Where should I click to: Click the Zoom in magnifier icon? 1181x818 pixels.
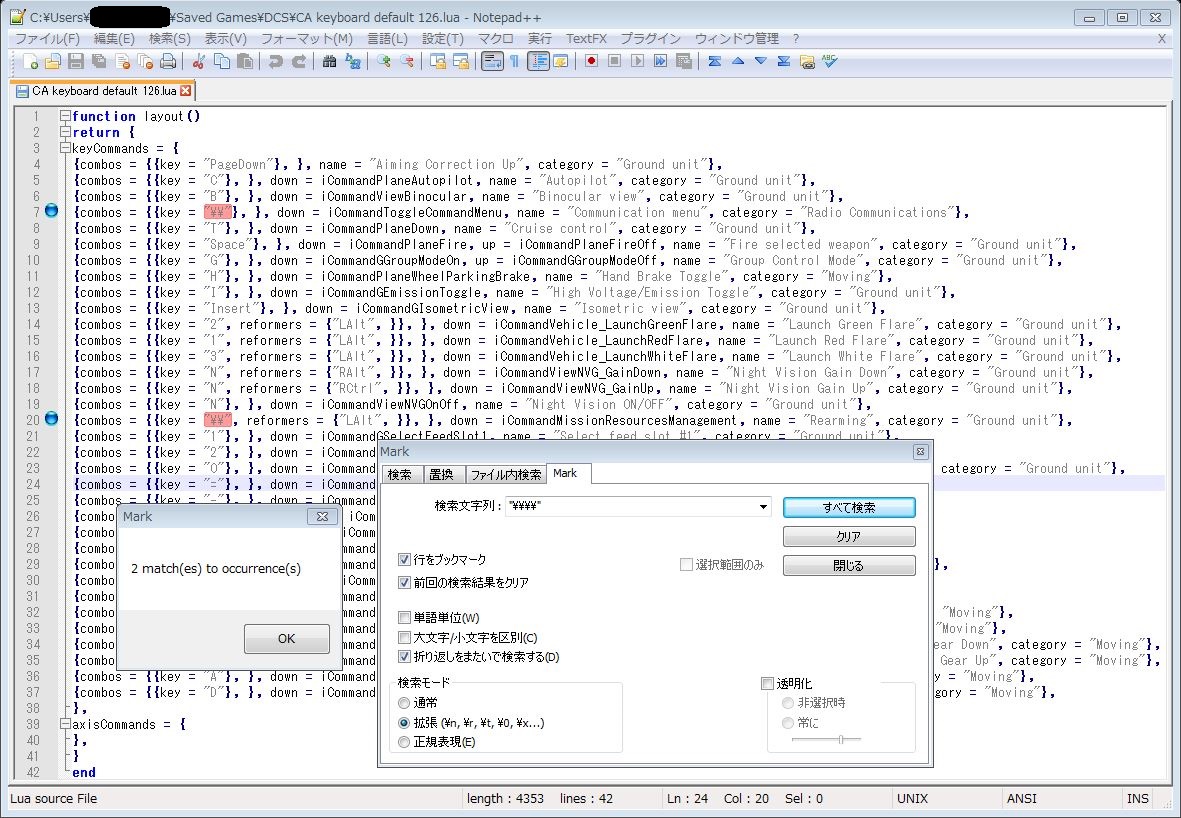click(x=383, y=62)
